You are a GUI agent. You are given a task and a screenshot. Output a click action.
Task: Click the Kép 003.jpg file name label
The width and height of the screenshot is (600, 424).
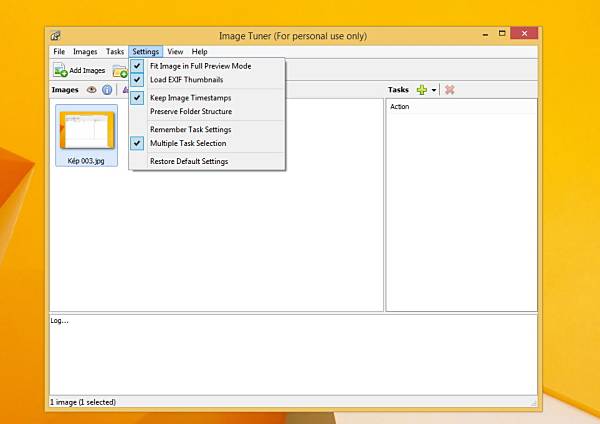(x=86, y=161)
